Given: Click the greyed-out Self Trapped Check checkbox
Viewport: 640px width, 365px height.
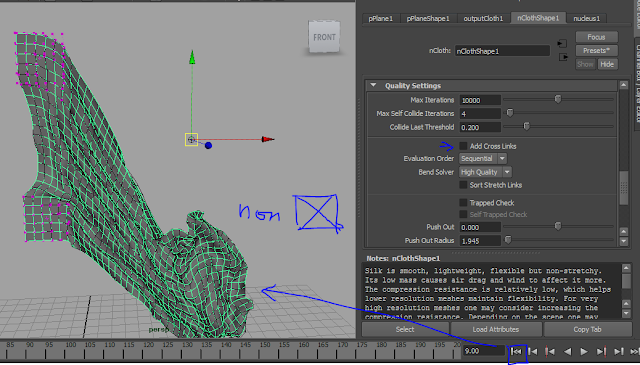Looking at the screenshot, I should tap(463, 214).
